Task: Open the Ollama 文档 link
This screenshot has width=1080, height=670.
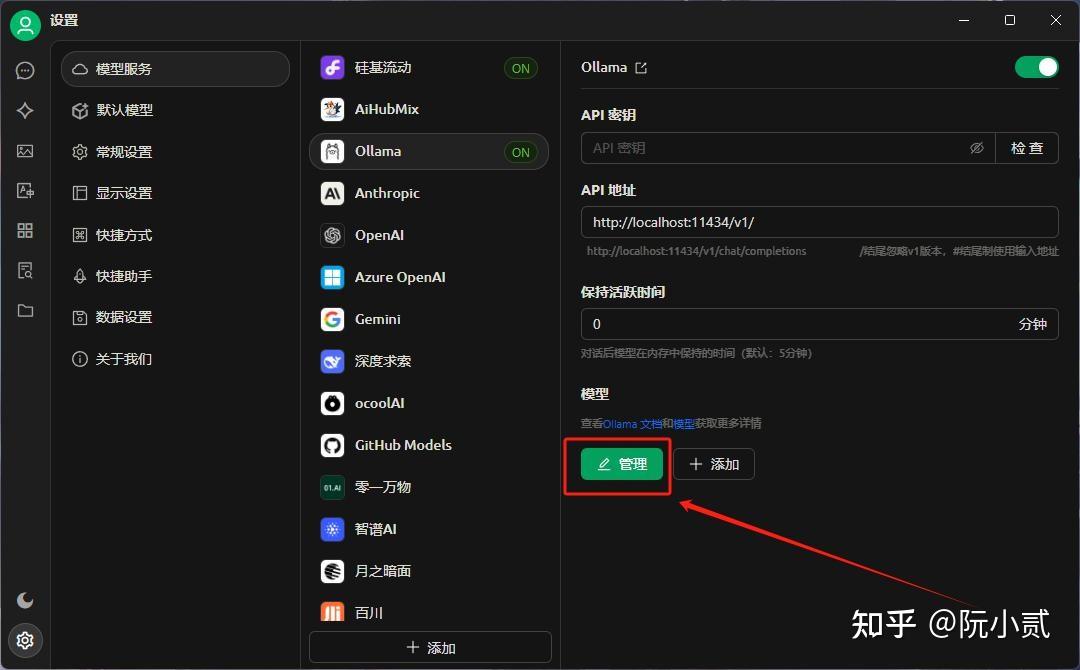Action: tap(632, 423)
